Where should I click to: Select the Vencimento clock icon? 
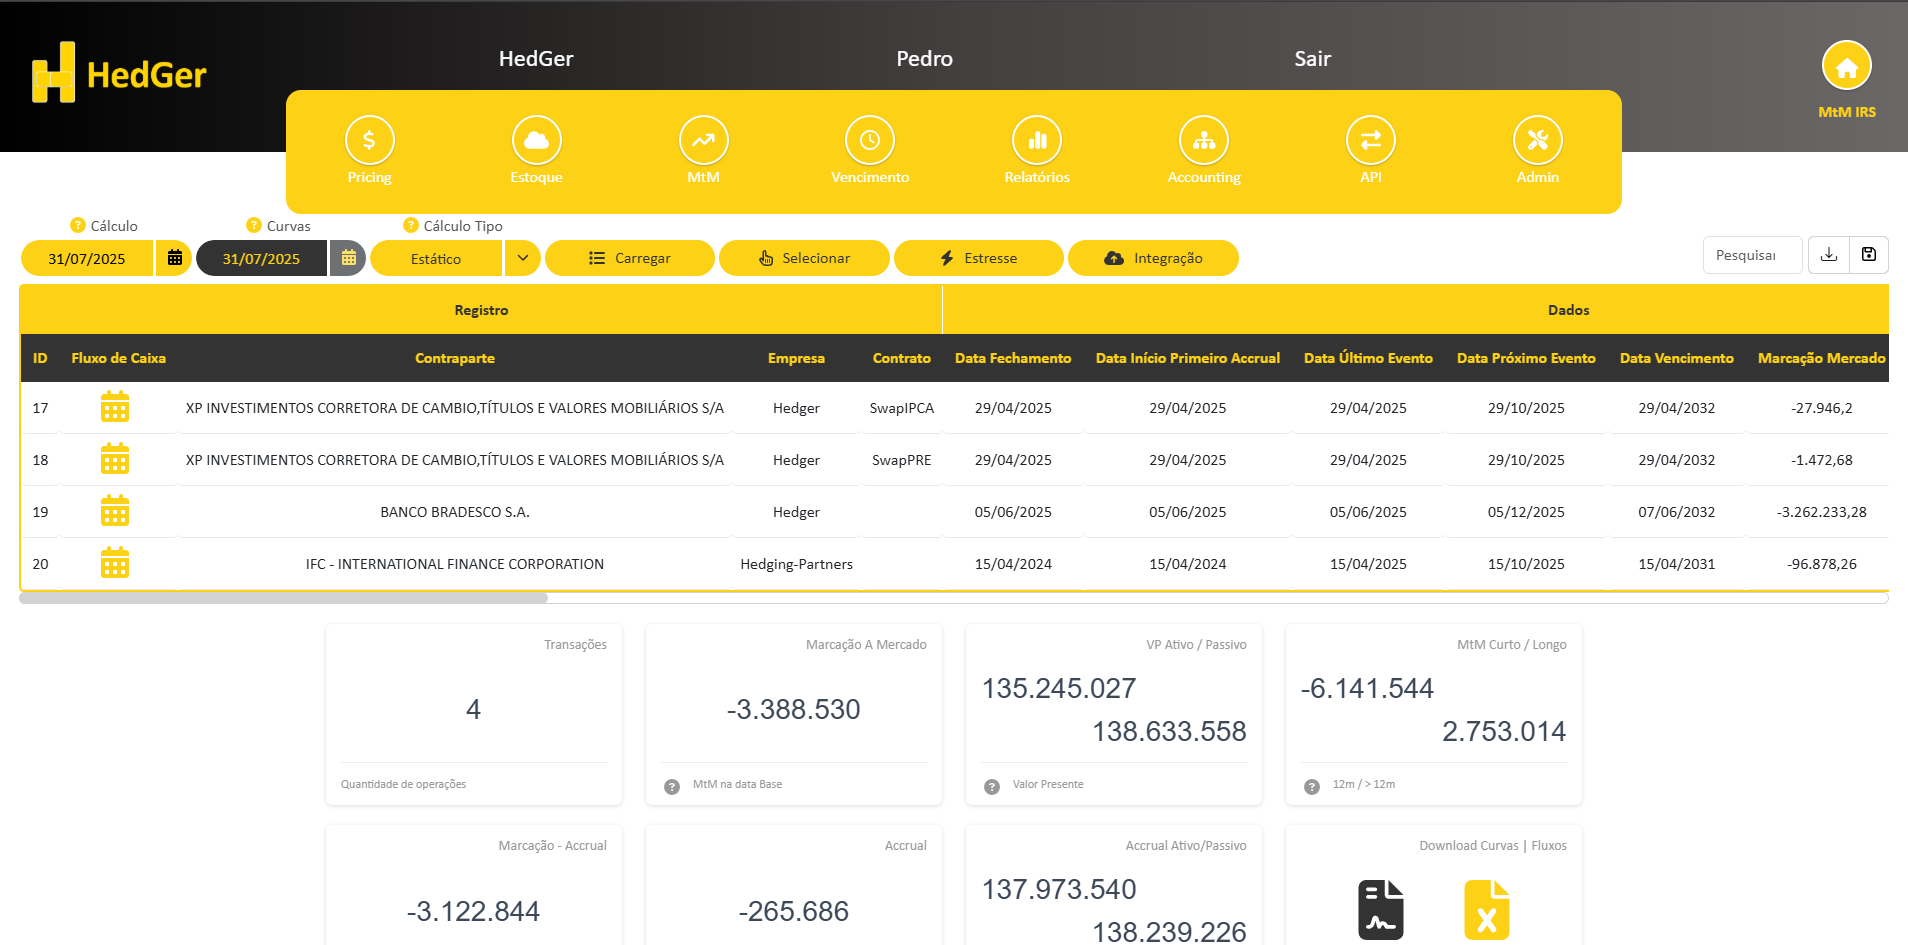pos(870,141)
